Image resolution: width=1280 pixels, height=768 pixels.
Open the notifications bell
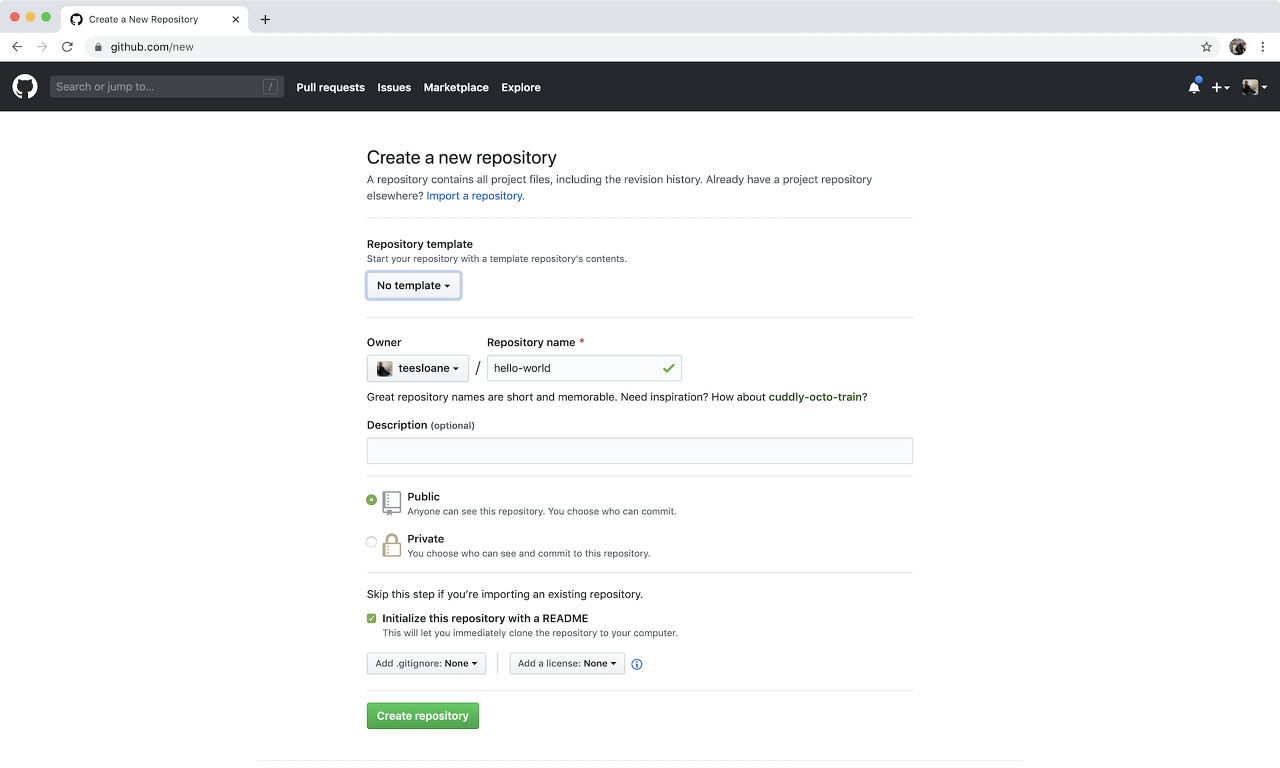click(1194, 87)
